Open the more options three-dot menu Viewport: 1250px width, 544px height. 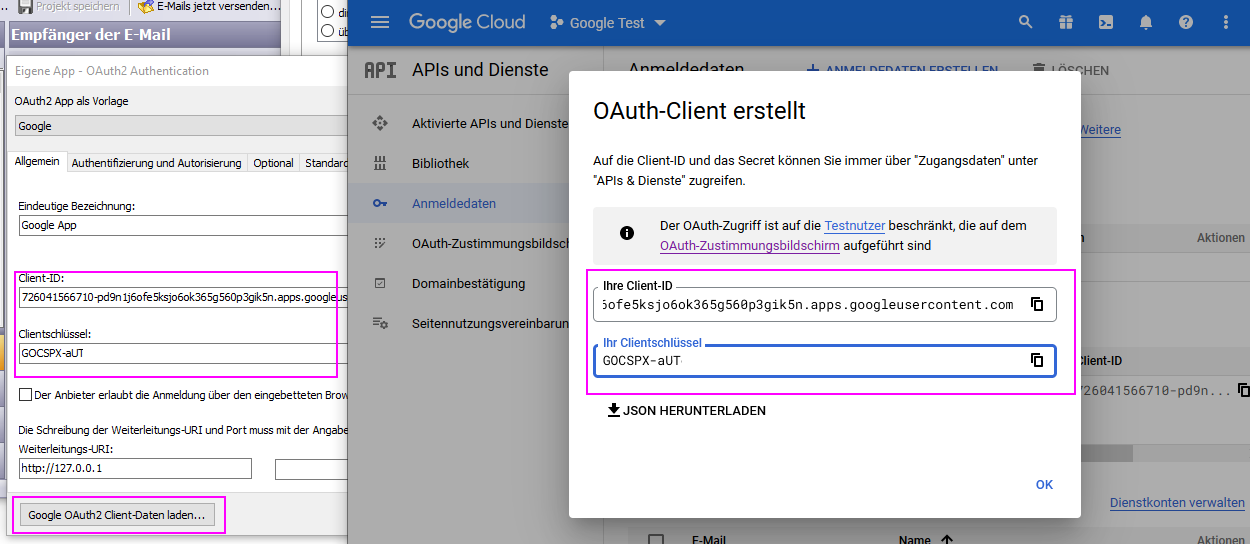(1226, 22)
